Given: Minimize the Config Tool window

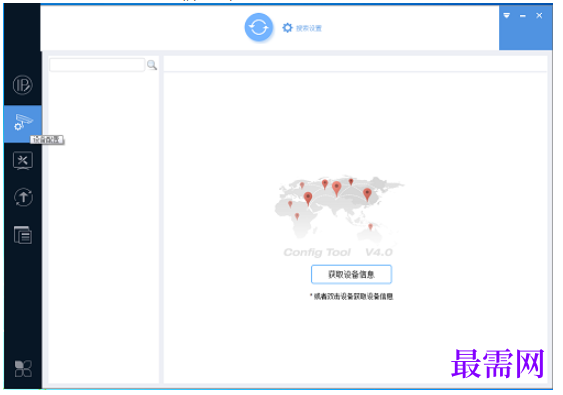Looking at the screenshot, I should point(523,16).
